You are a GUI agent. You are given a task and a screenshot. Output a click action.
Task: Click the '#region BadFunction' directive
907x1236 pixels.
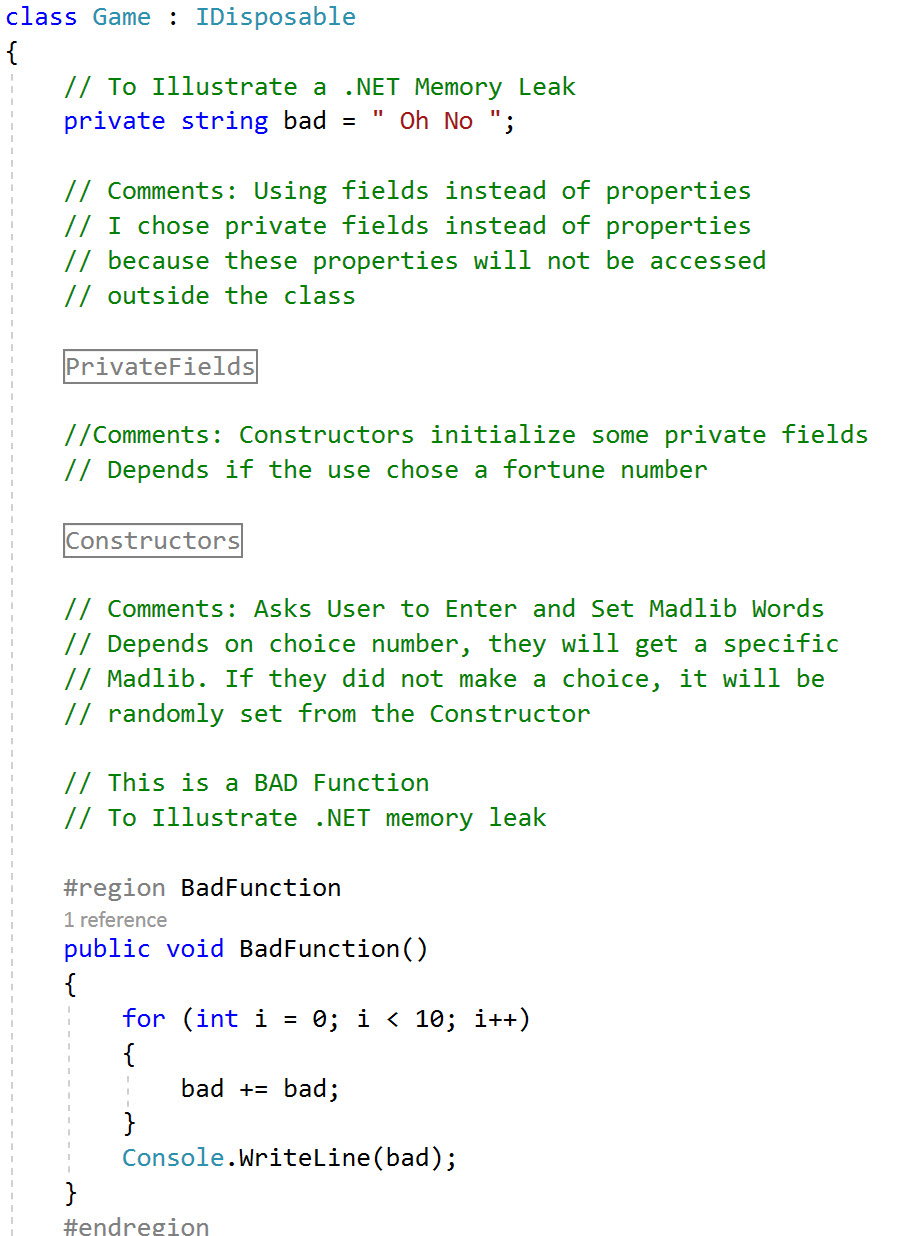click(202, 888)
